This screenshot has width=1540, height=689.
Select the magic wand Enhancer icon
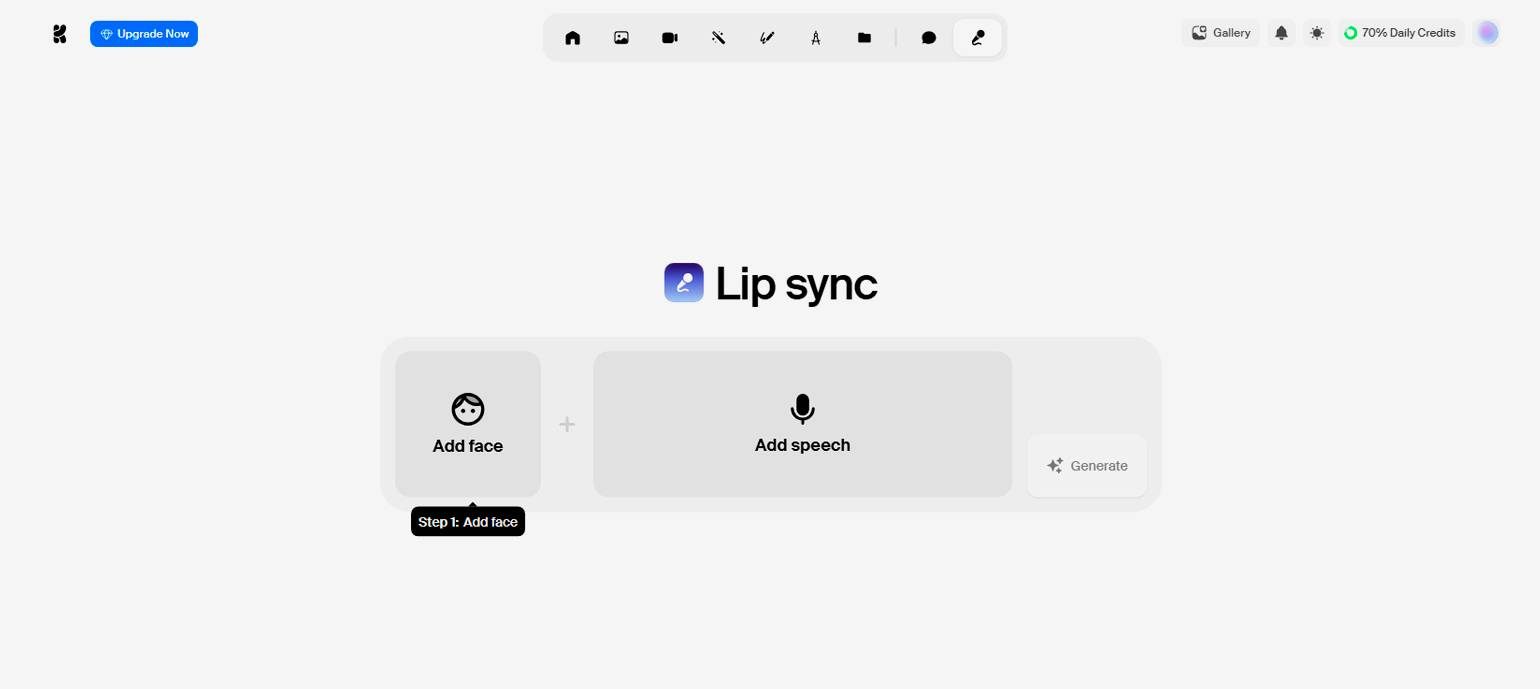pyautogui.click(x=718, y=38)
